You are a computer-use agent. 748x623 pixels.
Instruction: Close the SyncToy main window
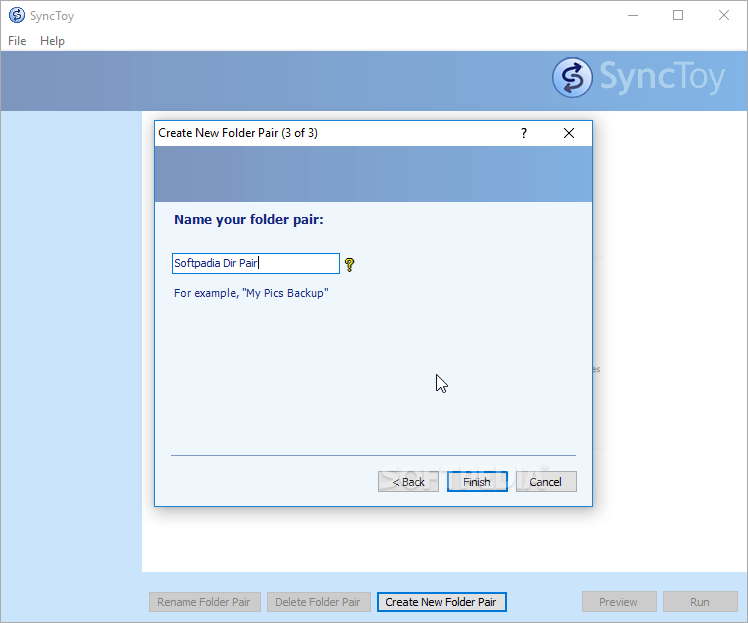[724, 15]
